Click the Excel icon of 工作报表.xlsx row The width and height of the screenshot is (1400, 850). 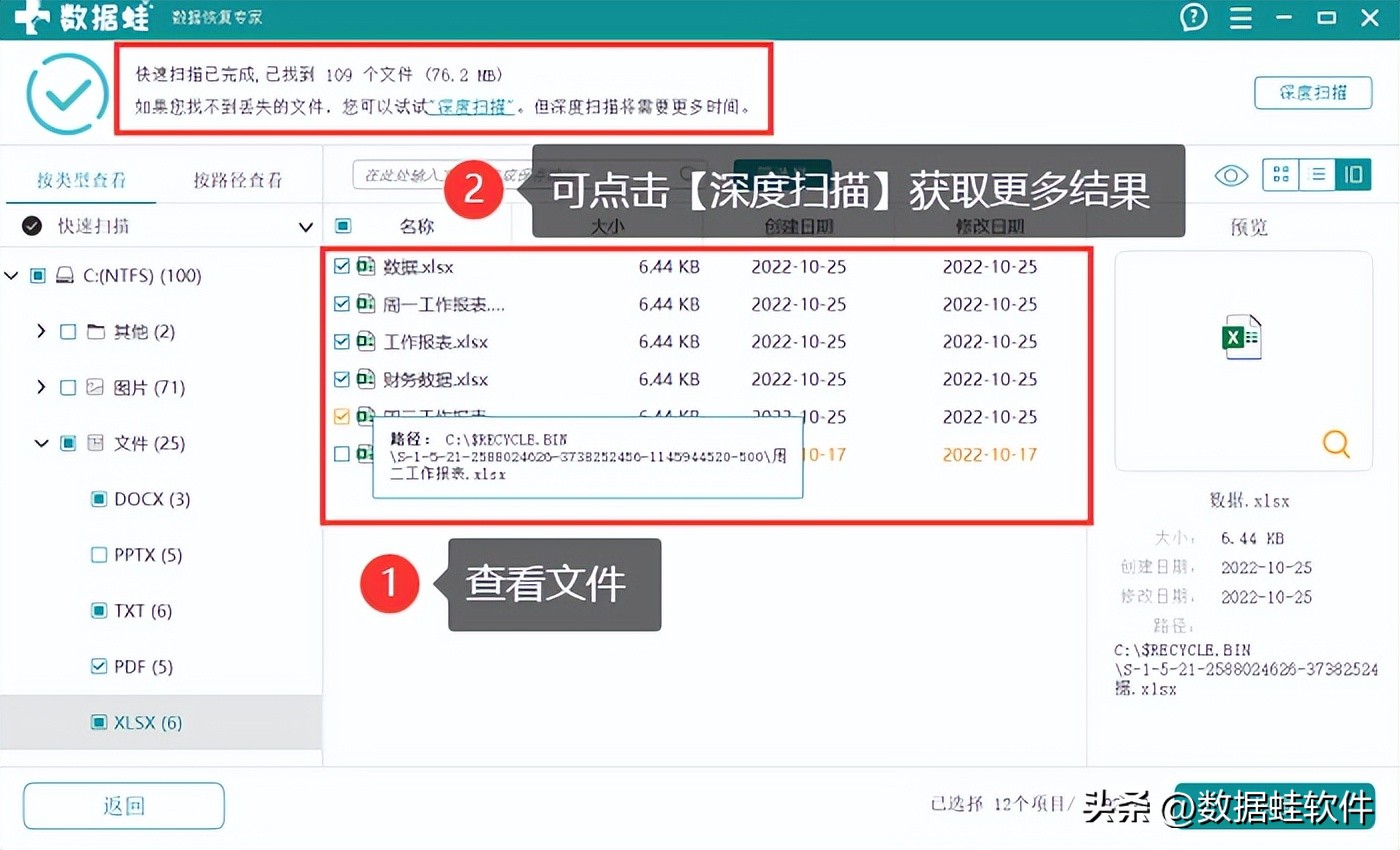[366, 342]
